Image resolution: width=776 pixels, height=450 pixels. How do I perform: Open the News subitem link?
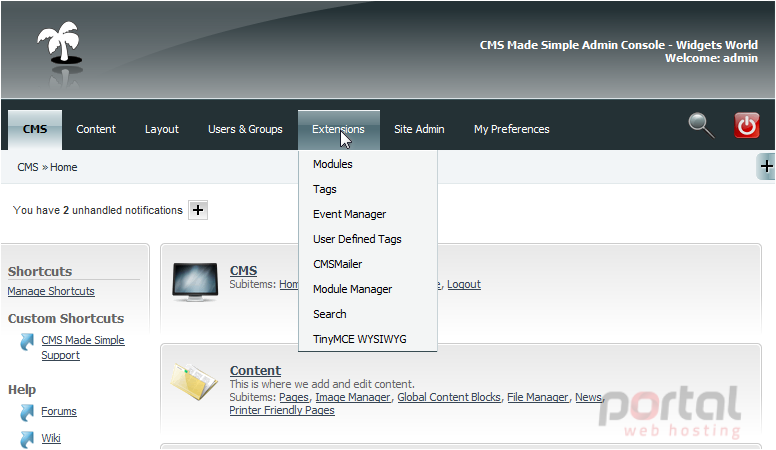(x=588, y=397)
